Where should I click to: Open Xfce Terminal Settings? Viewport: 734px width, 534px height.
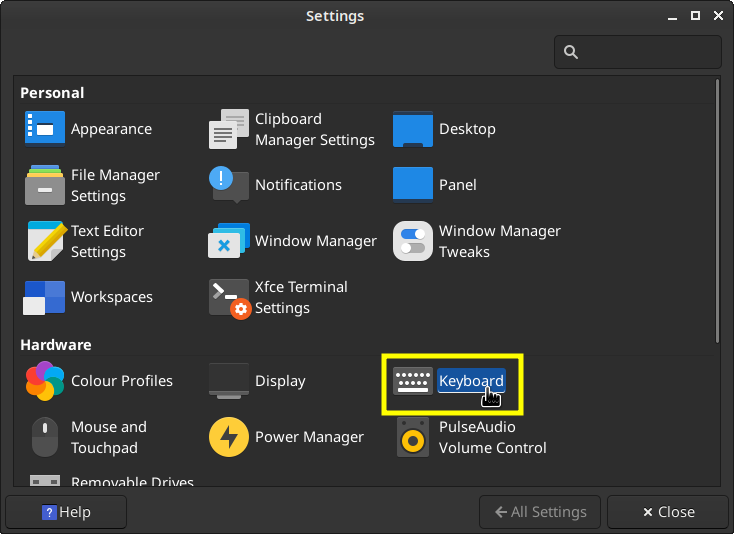point(229,297)
